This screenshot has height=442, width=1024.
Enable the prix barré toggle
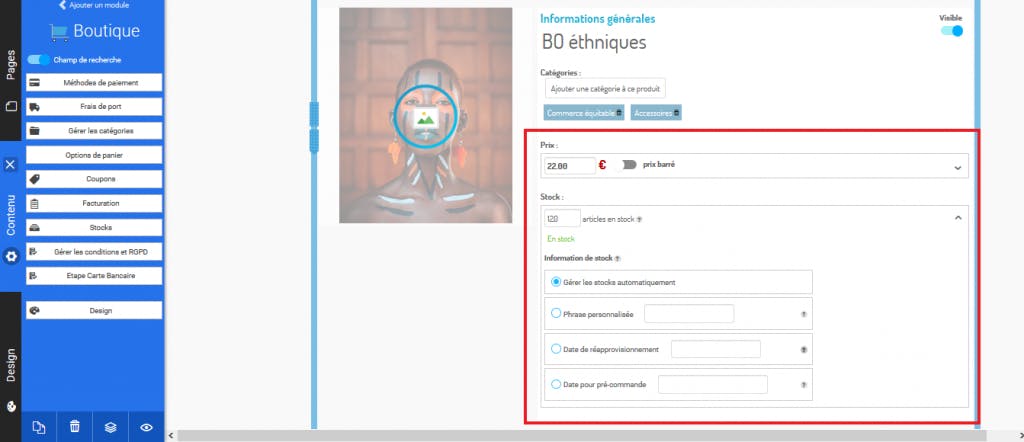point(626,165)
